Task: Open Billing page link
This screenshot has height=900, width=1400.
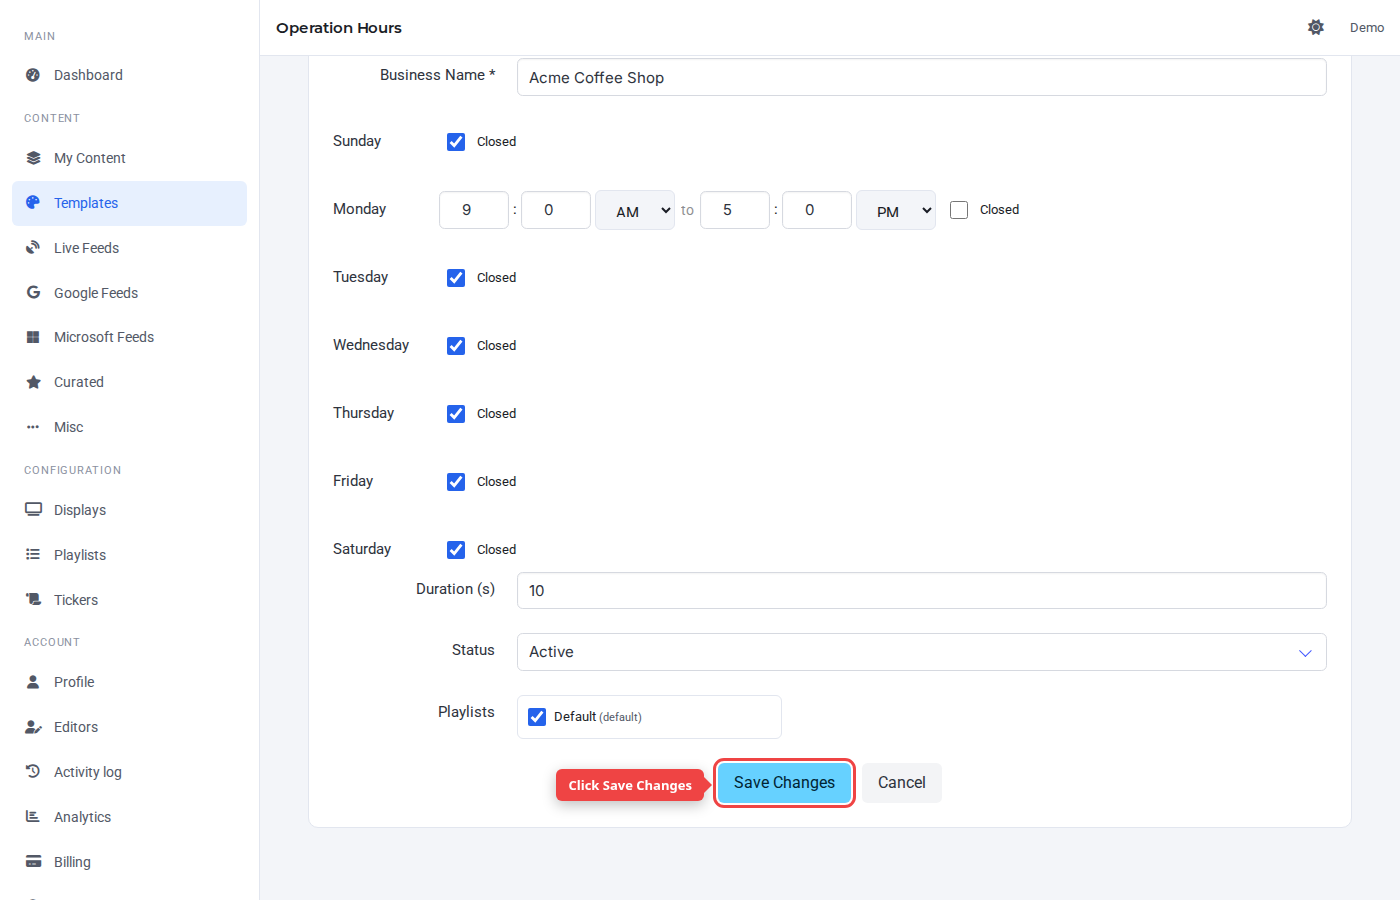Action: coord(129,862)
